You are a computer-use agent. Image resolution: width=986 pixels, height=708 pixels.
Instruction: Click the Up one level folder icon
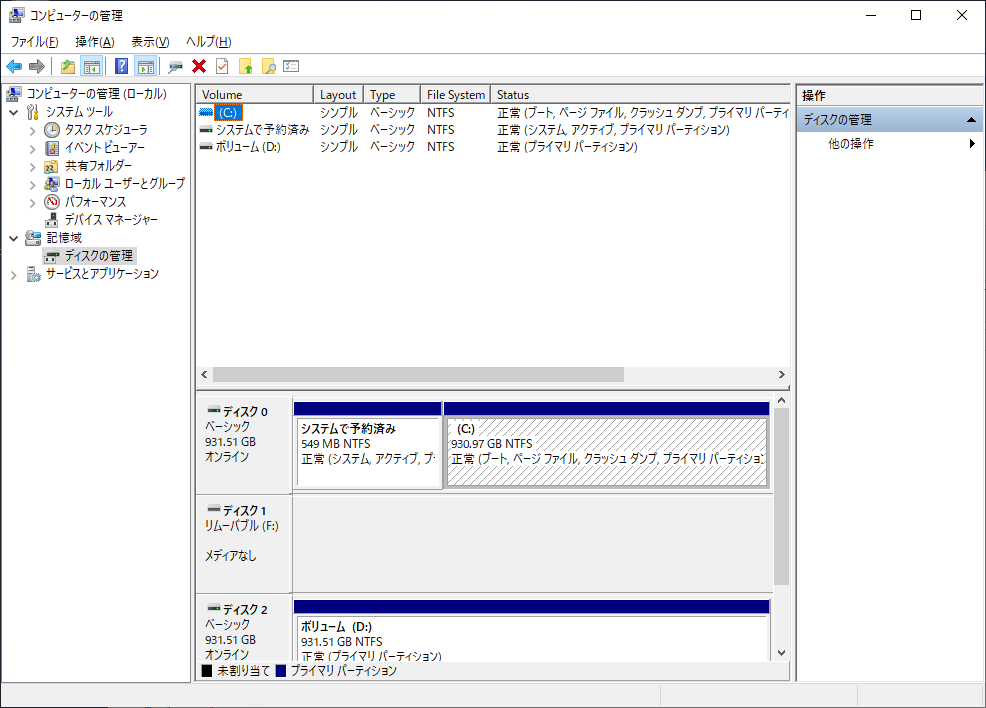68,66
